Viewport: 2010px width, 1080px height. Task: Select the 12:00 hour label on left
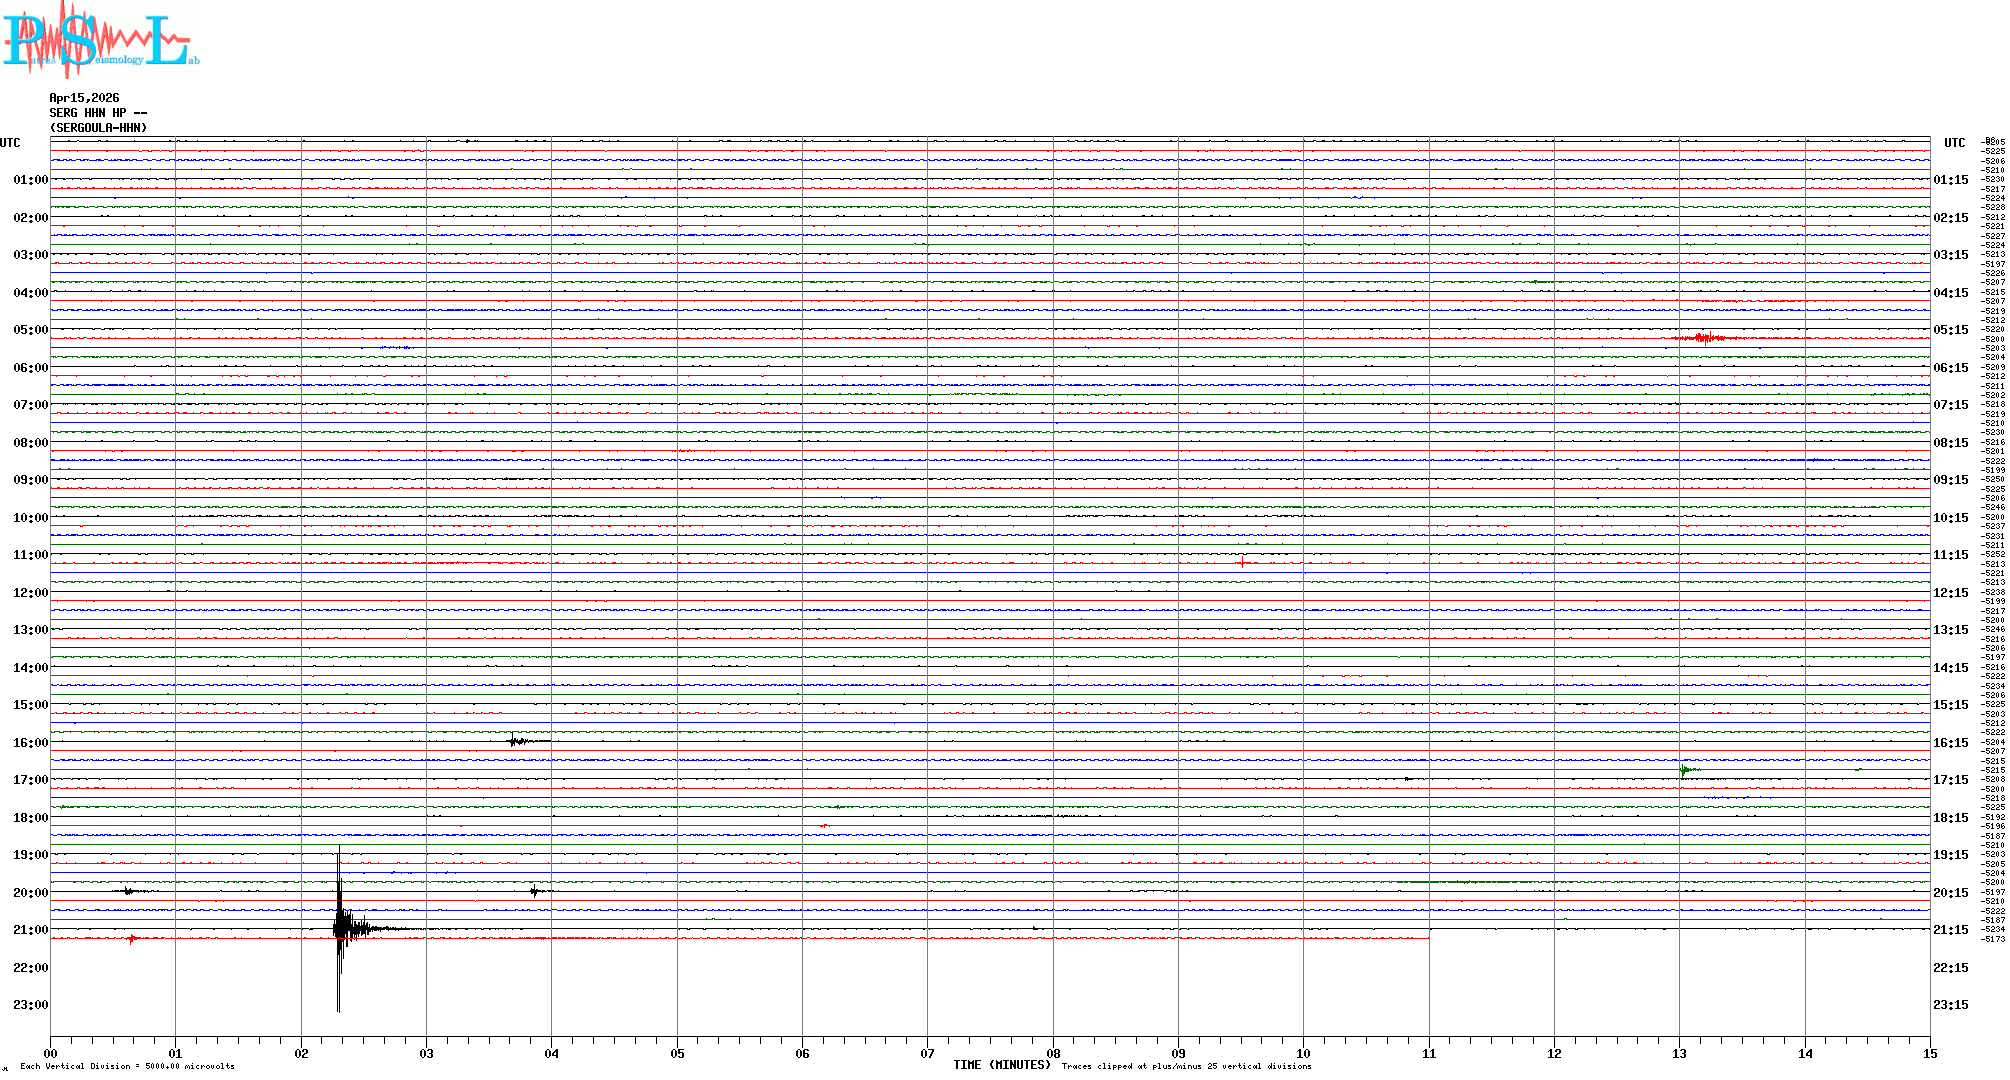31,593
